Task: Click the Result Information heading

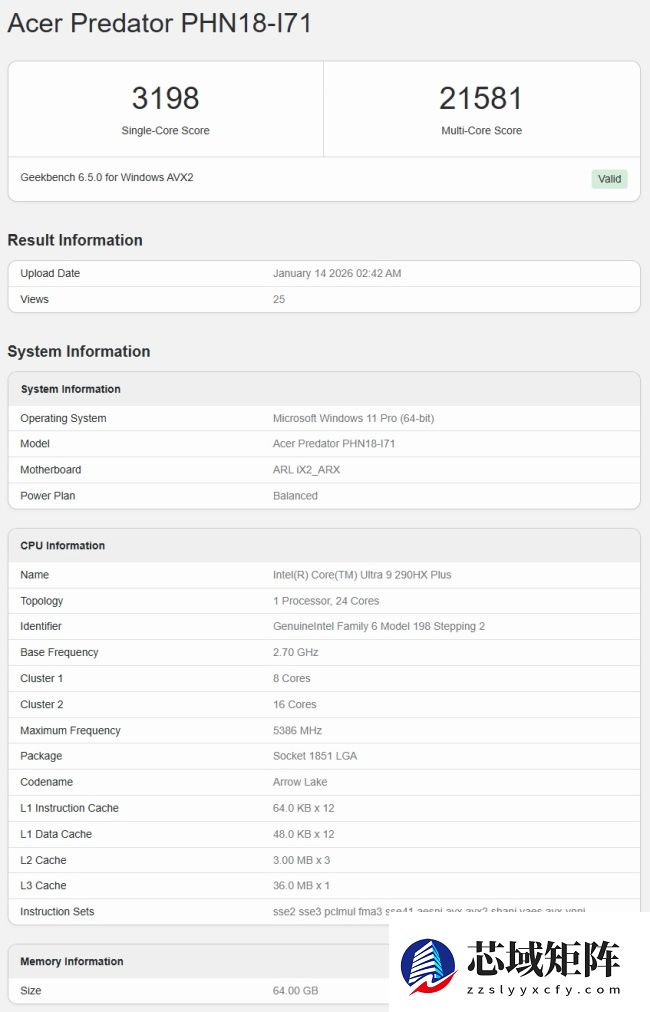Action: 75,240
